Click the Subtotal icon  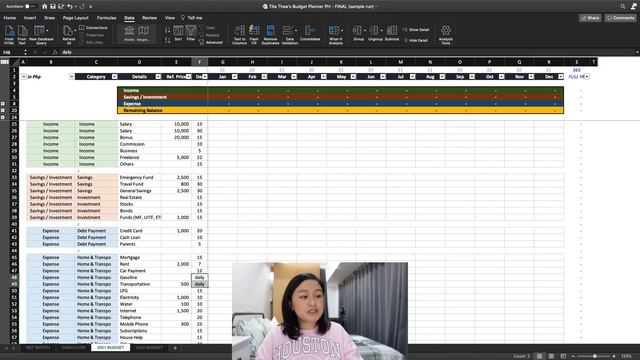[392, 31]
